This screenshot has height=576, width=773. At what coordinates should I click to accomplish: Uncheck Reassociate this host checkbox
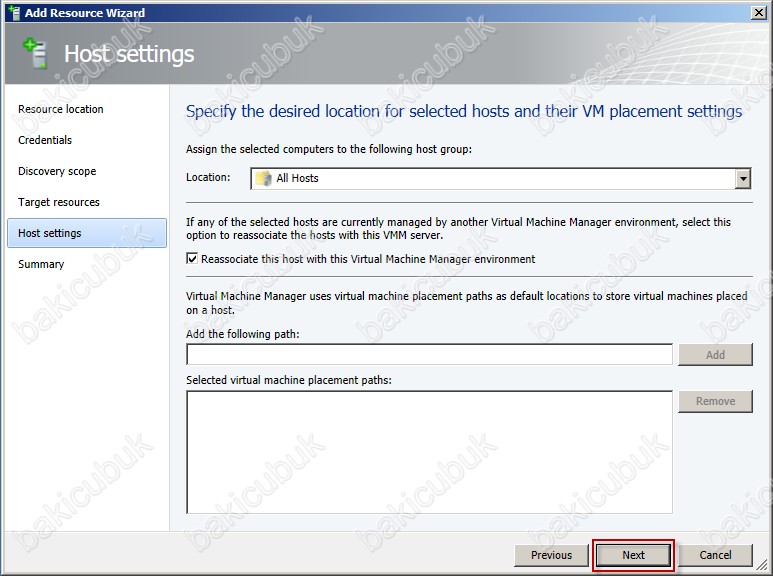pyautogui.click(x=192, y=258)
